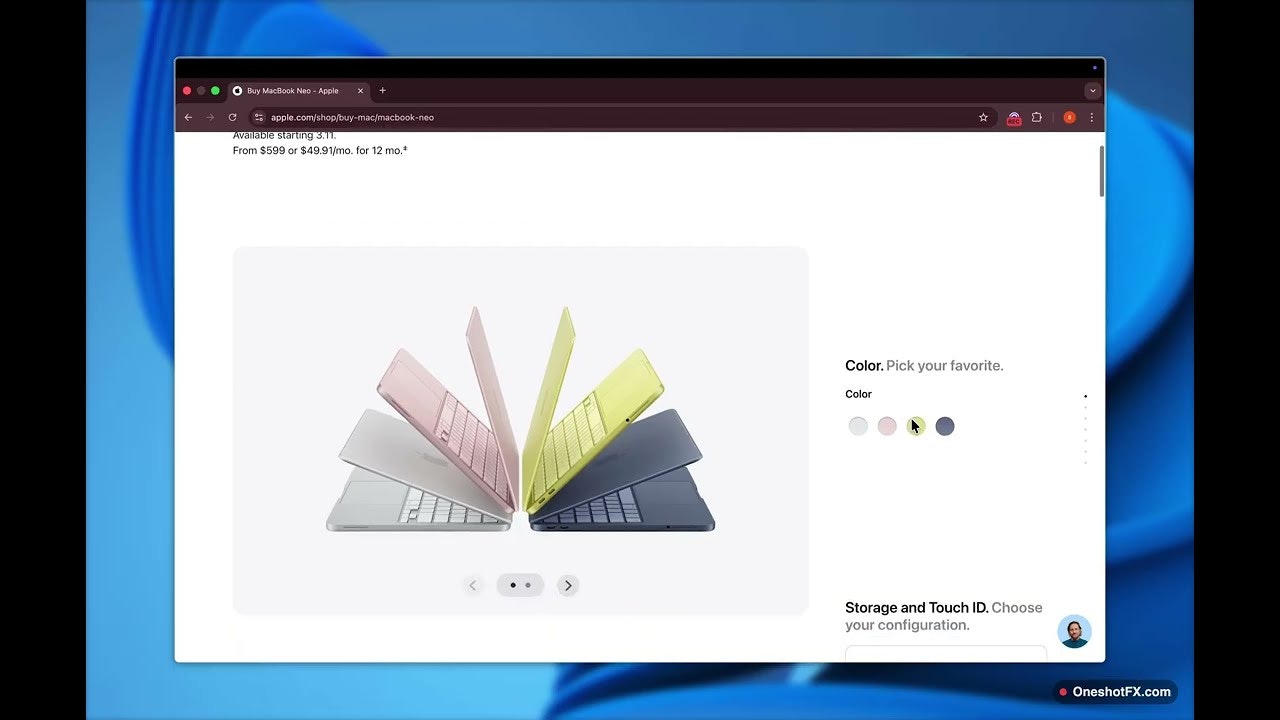This screenshot has height=720, width=1280.
Task: Select the second gallery pagination dot
Action: [x=528, y=585]
